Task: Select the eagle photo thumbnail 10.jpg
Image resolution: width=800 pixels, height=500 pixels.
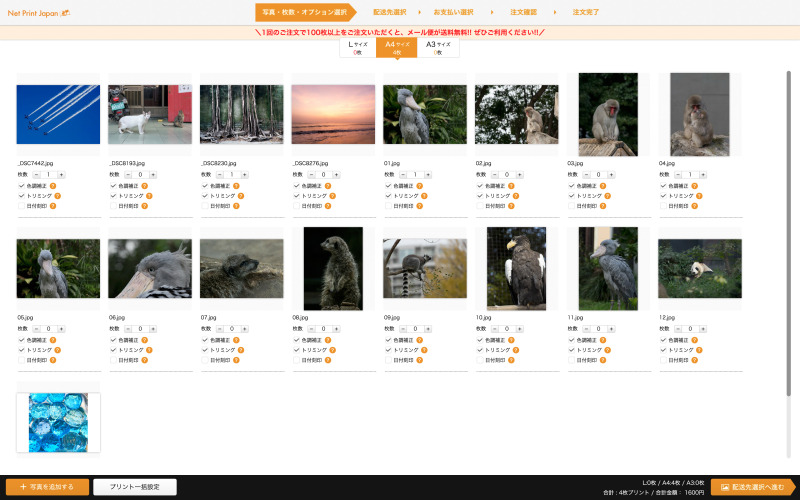Action: point(516,268)
